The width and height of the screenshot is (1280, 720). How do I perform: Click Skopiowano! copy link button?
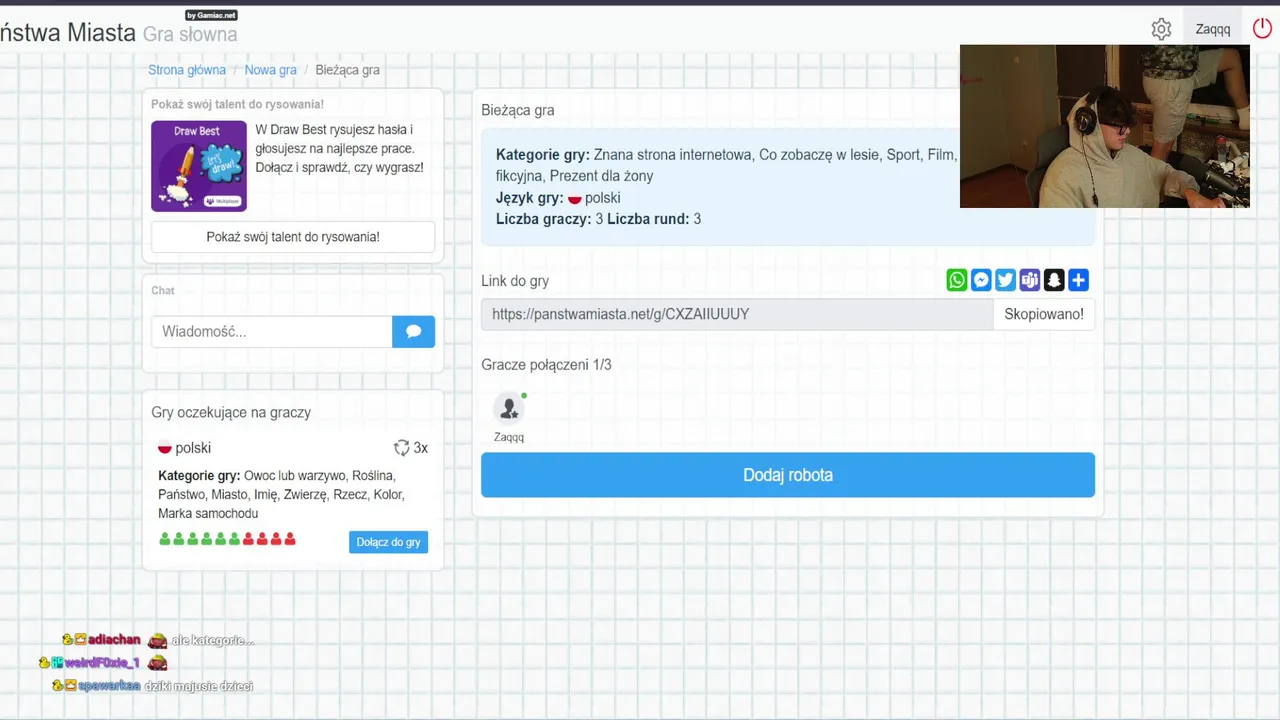coord(1044,314)
